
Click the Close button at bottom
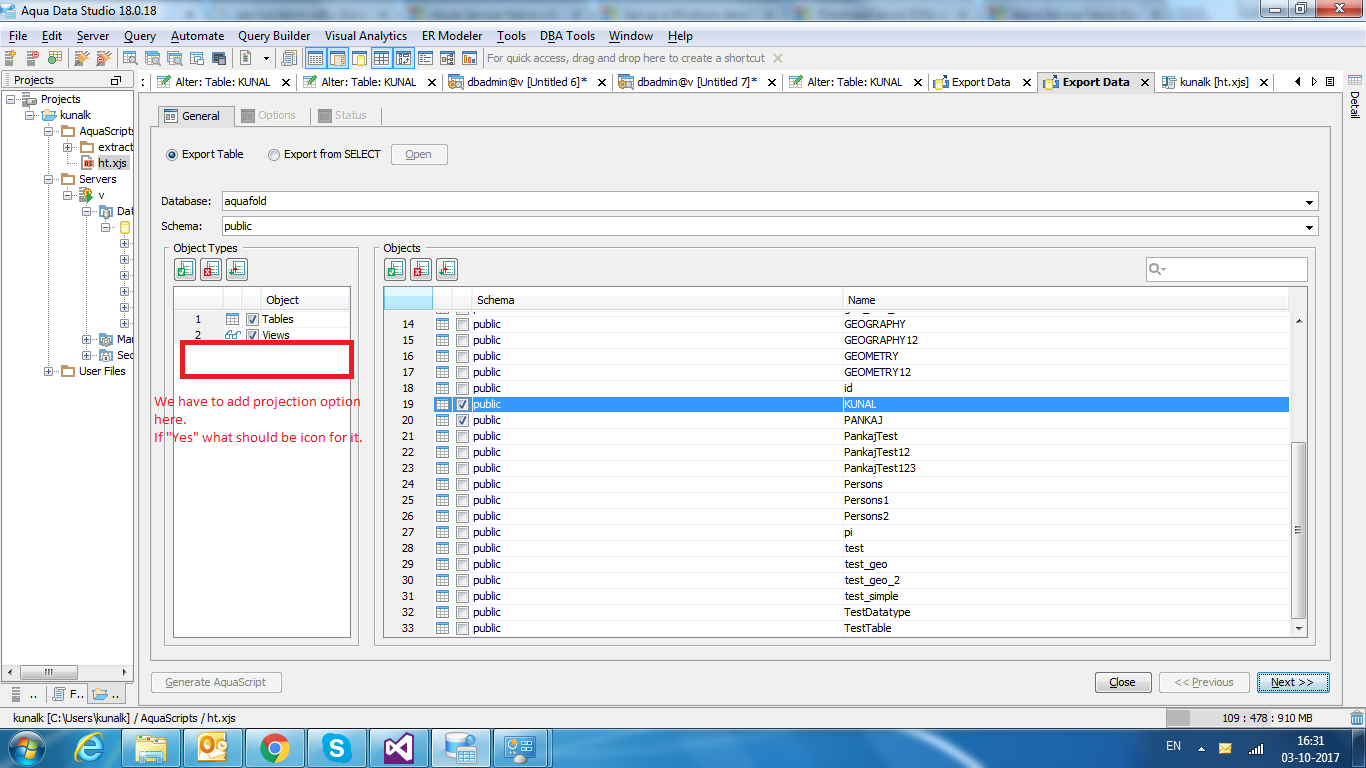point(1122,682)
